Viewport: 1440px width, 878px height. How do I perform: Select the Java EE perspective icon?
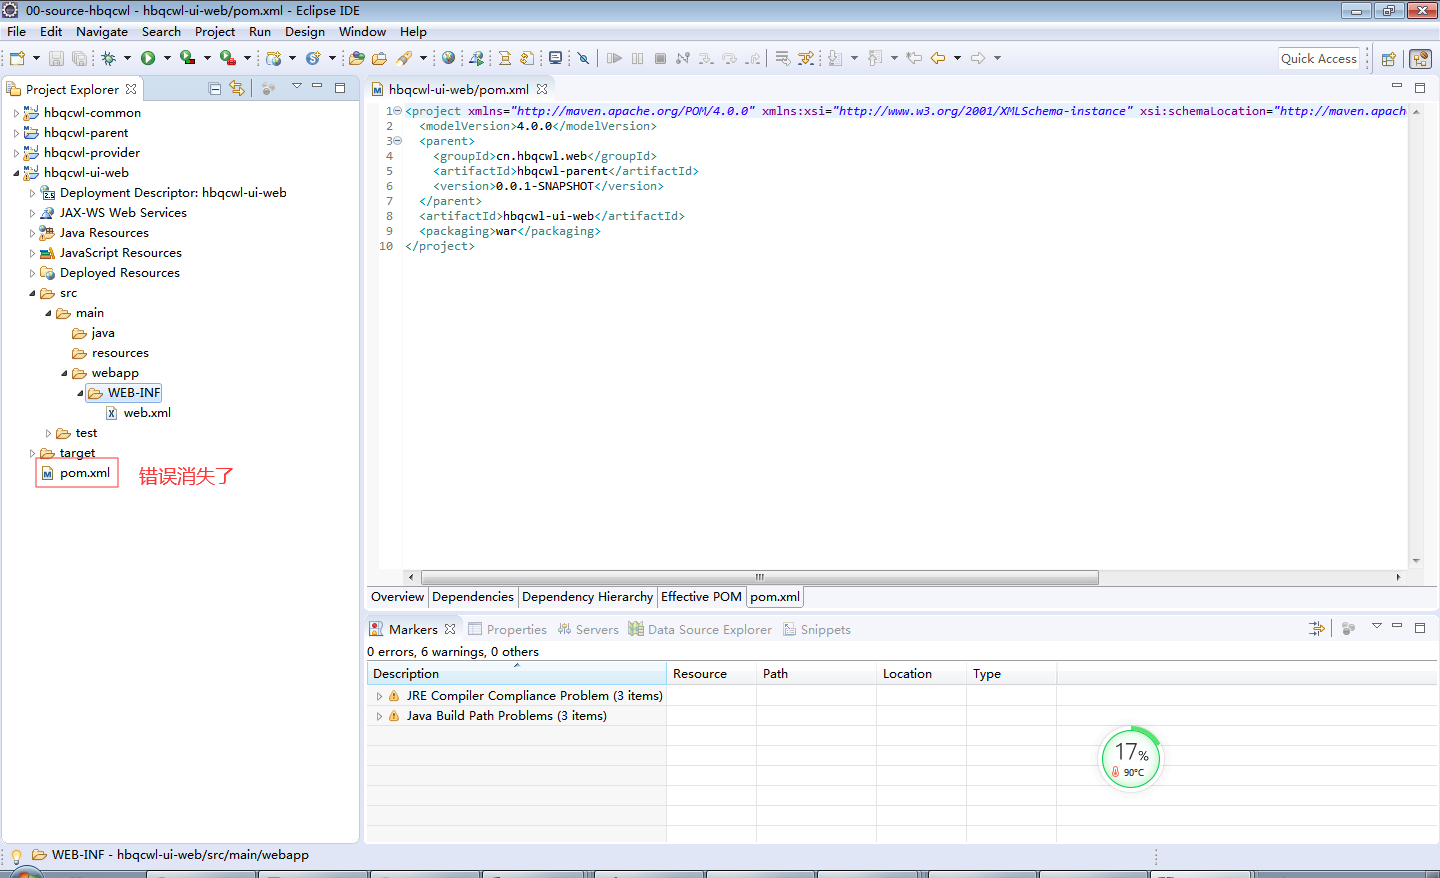point(1420,59)
